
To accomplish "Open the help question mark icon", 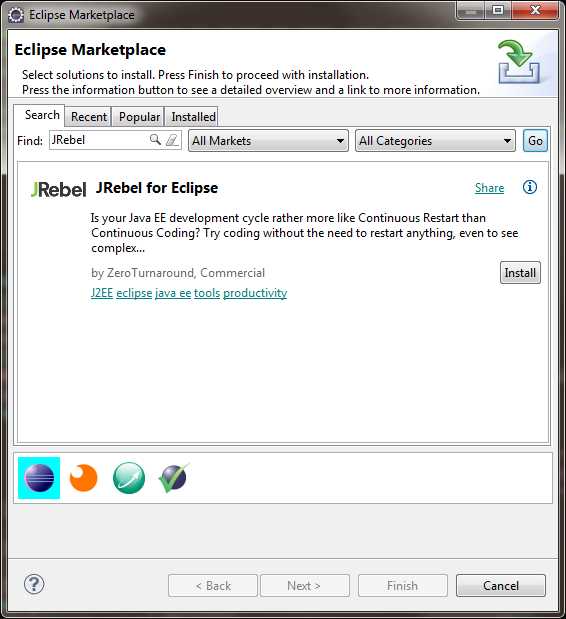I will (34, 584).
